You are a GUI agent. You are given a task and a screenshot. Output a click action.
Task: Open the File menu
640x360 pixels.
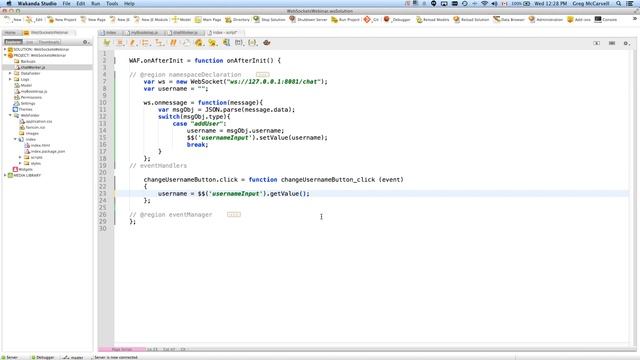66,3
